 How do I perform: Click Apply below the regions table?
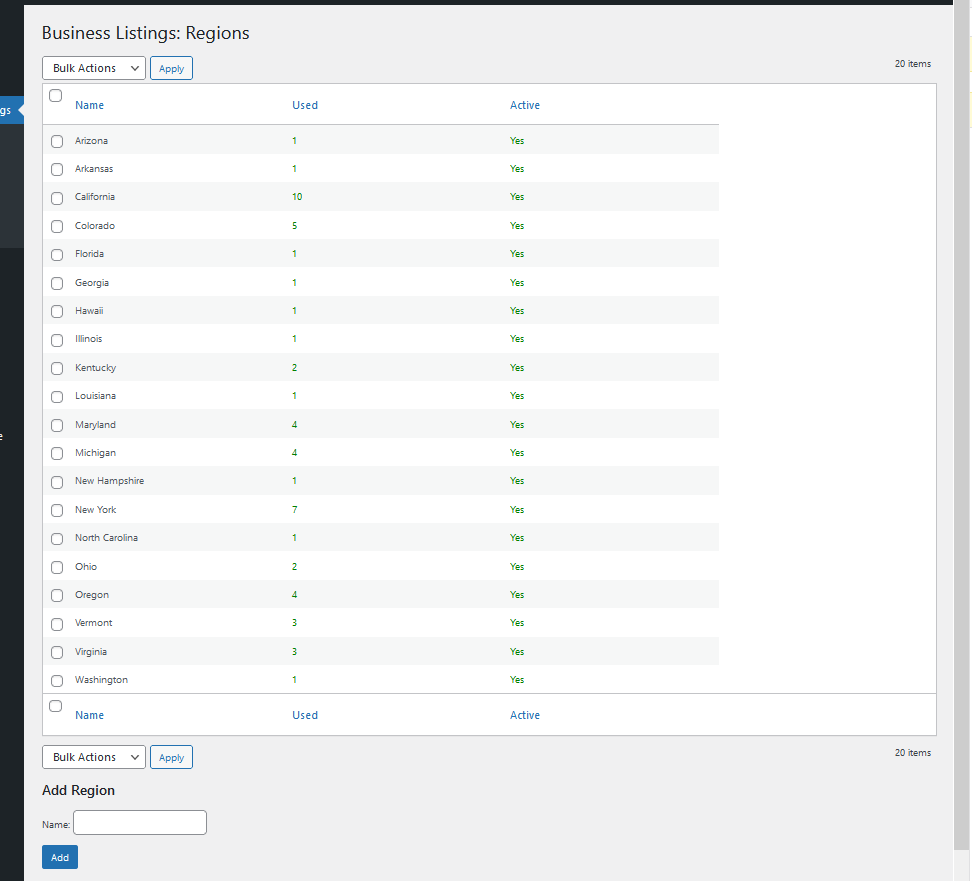[x=171, y=757]
